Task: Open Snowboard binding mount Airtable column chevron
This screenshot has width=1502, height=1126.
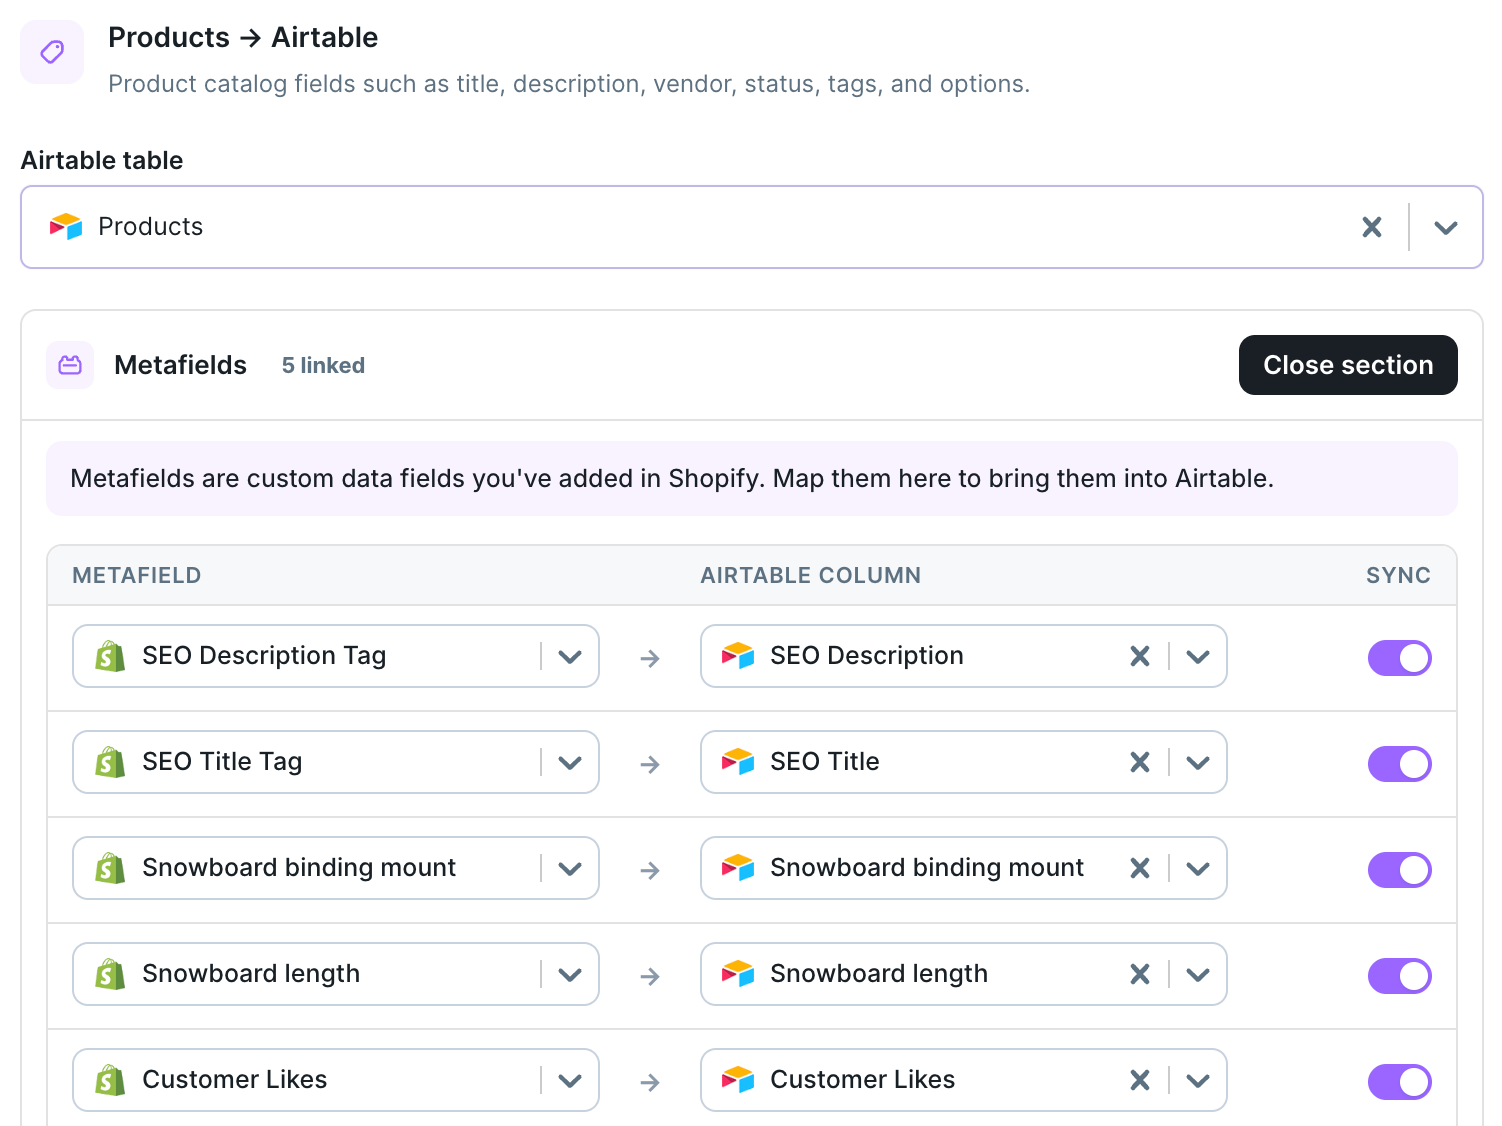Action: [x=1198, y=869]
